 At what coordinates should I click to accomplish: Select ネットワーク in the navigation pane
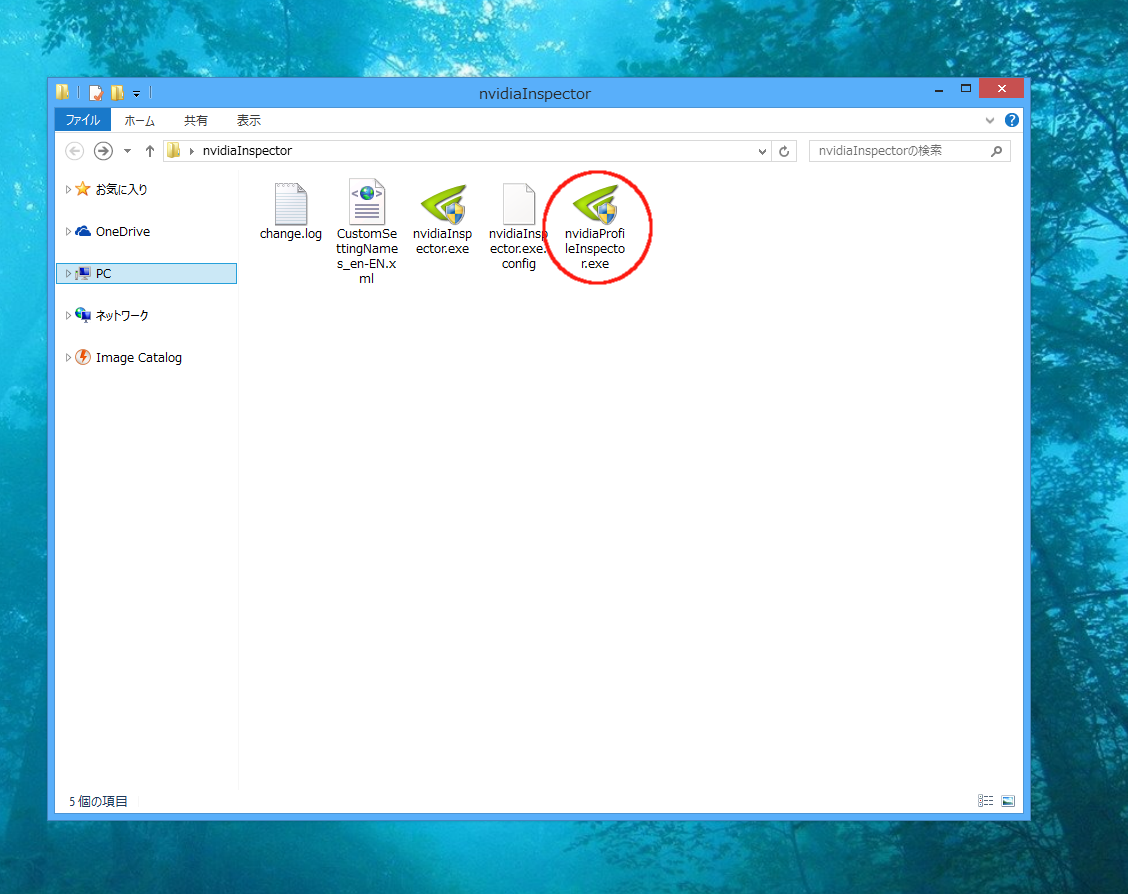122,316
